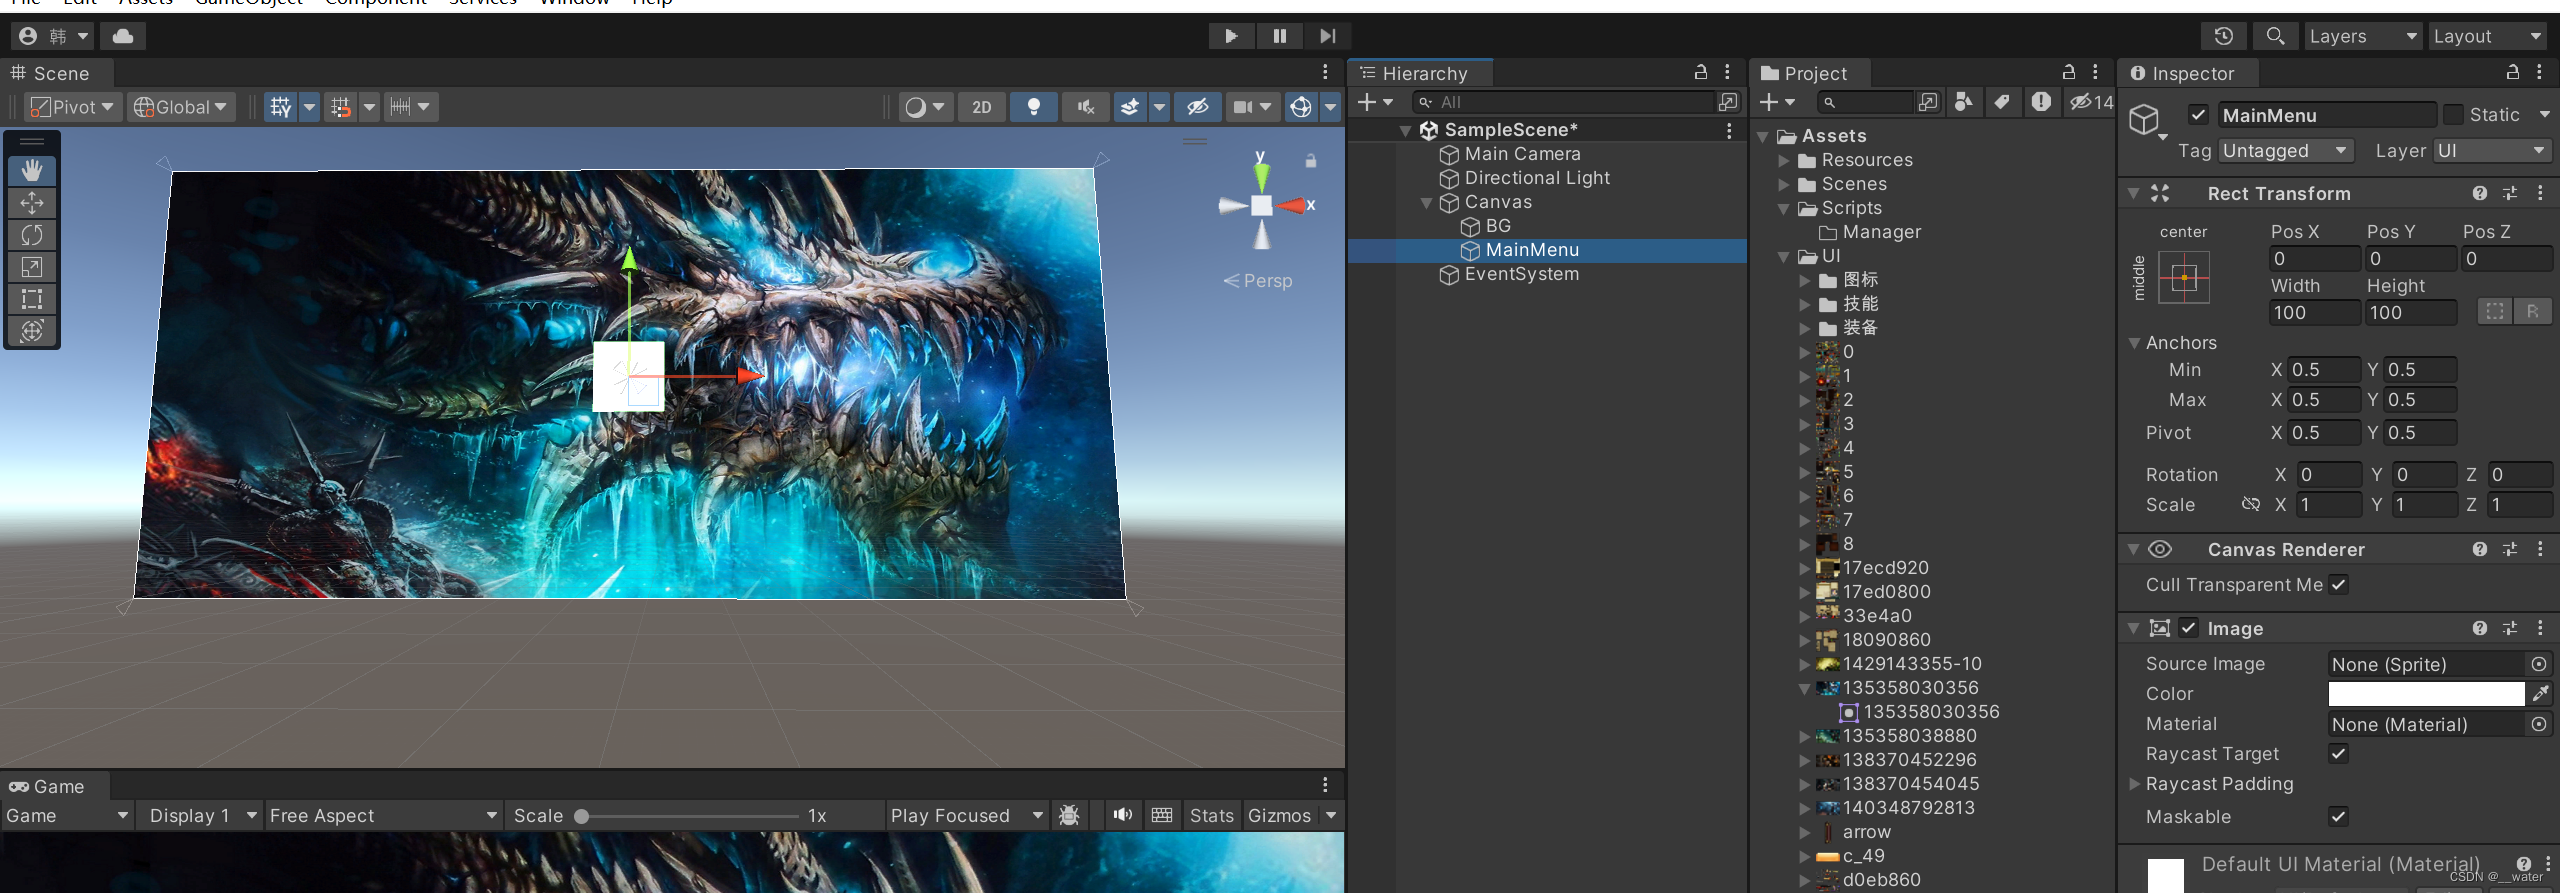Screen dimensions: 2560x893
Task: Open the global search magnifier icon
Action: 2275,36
